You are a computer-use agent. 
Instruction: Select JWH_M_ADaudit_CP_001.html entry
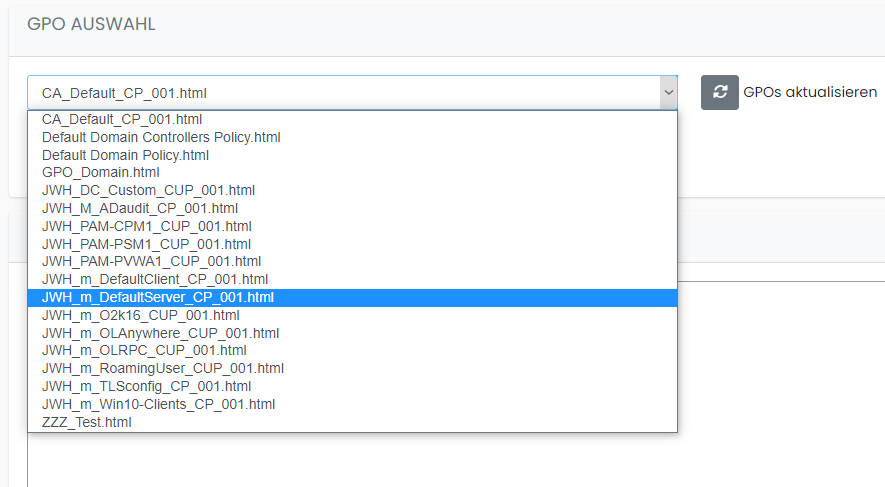click(140, 208)
